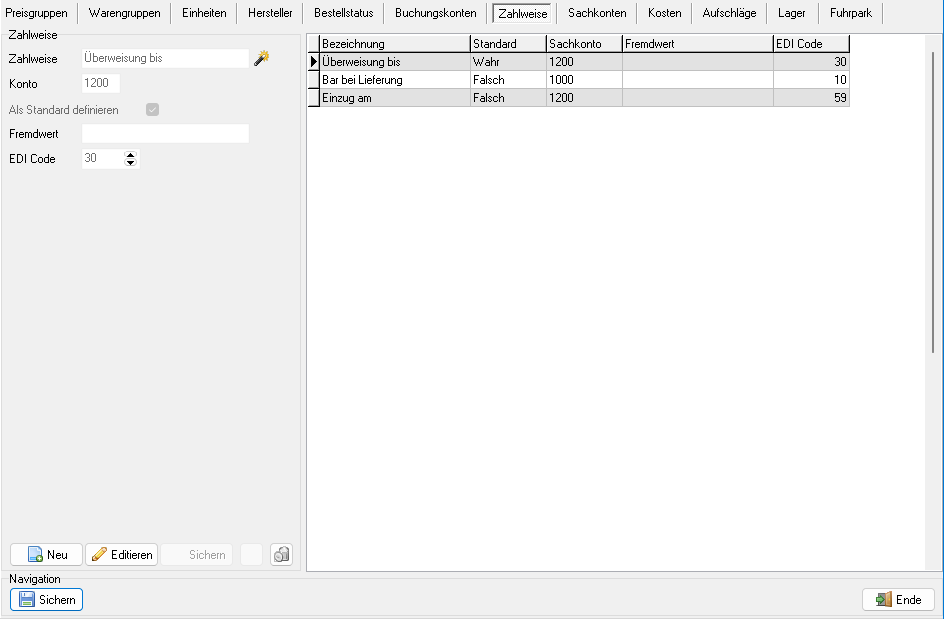Toggle the Als Standard definieren checkbox
944x619 pixels.
(153, 110)
